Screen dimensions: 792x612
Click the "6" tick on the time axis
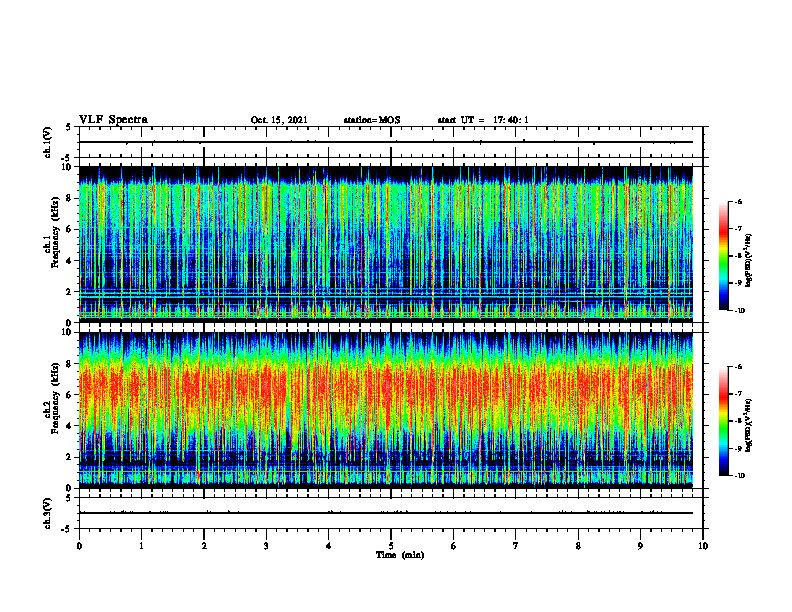454,546
